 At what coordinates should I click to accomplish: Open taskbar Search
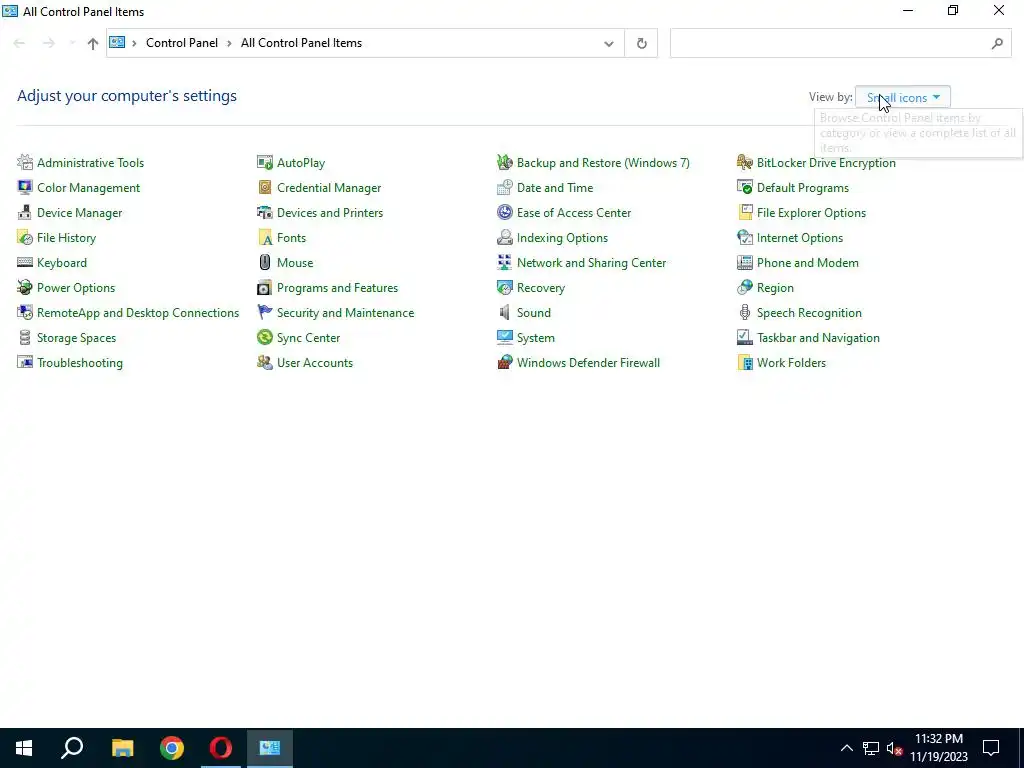[x=72, y=748]
